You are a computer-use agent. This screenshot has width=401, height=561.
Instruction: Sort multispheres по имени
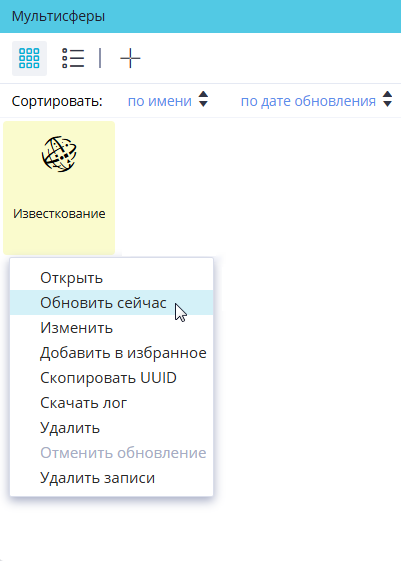(x=160, y=101)
